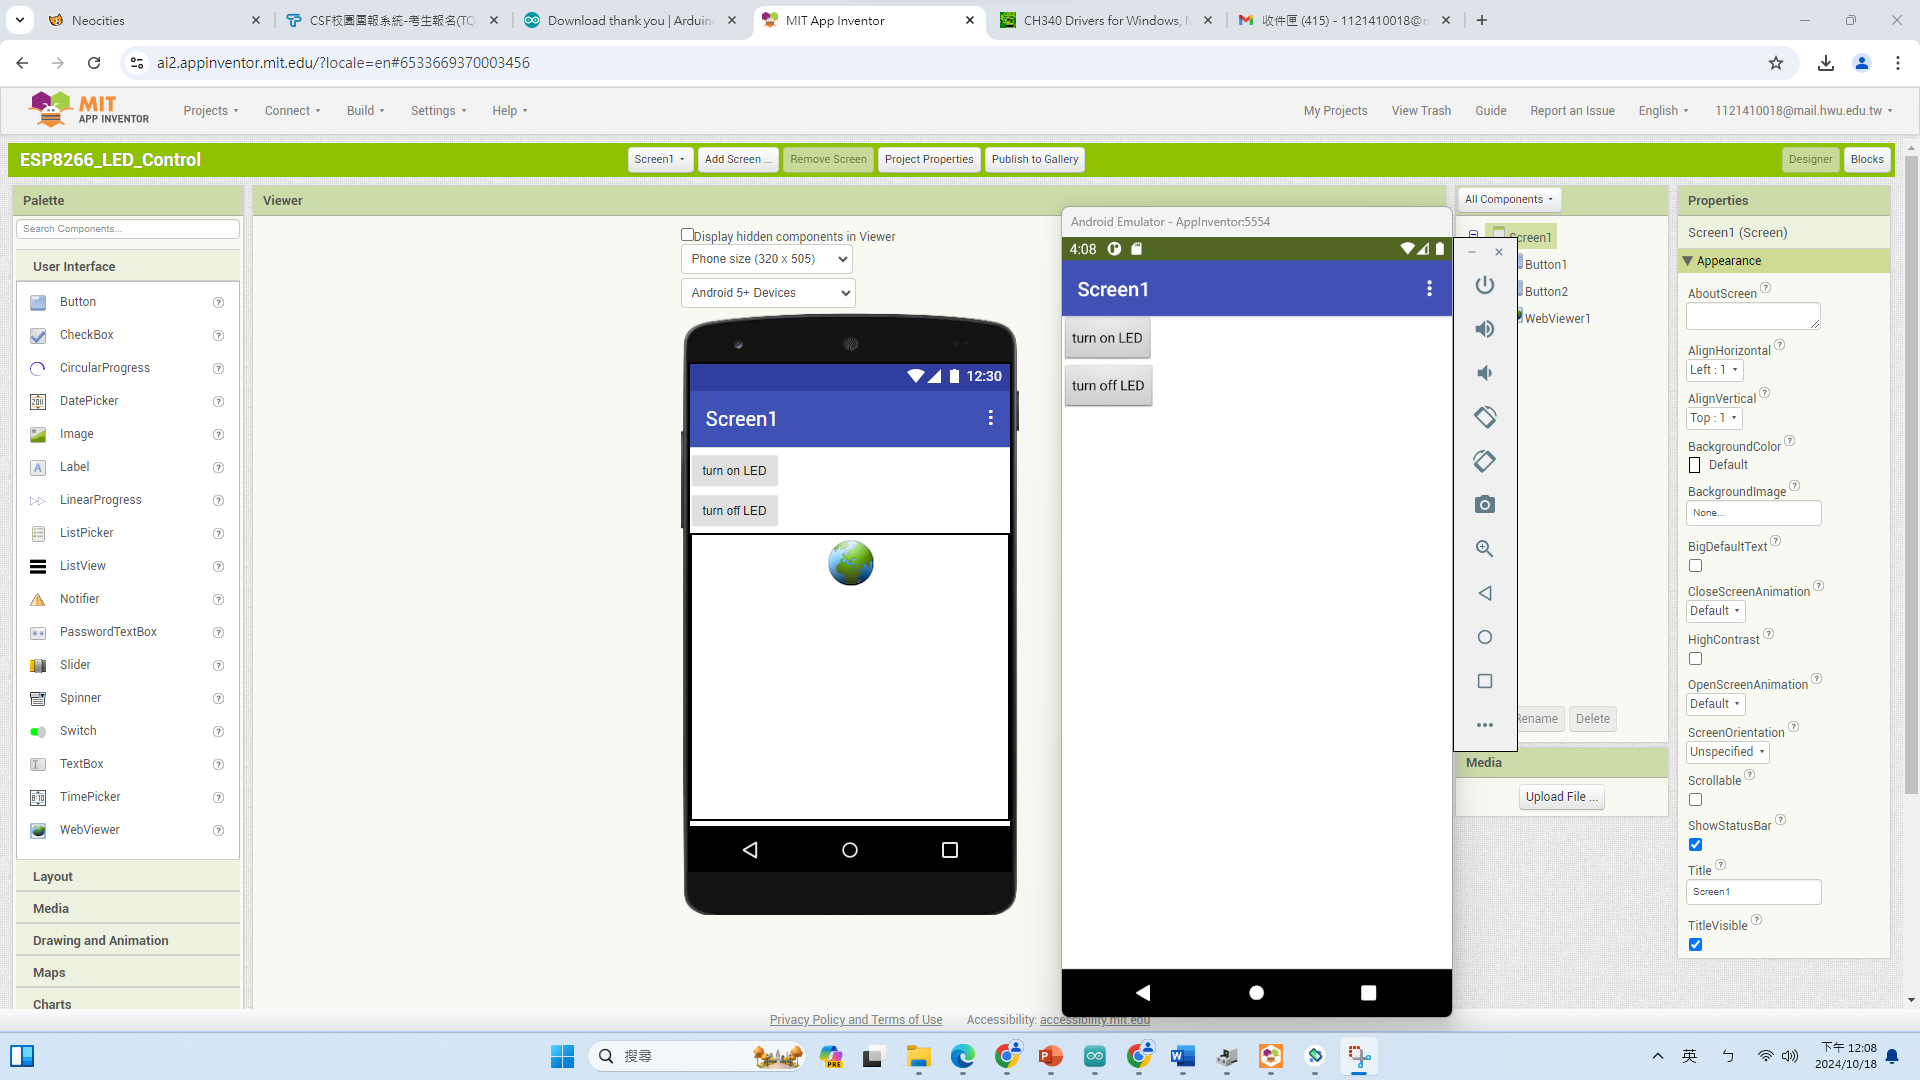1920x1080 pixels.
Task: Enable Display hidden components in Viewer
Action: click(x=687, y=235)
